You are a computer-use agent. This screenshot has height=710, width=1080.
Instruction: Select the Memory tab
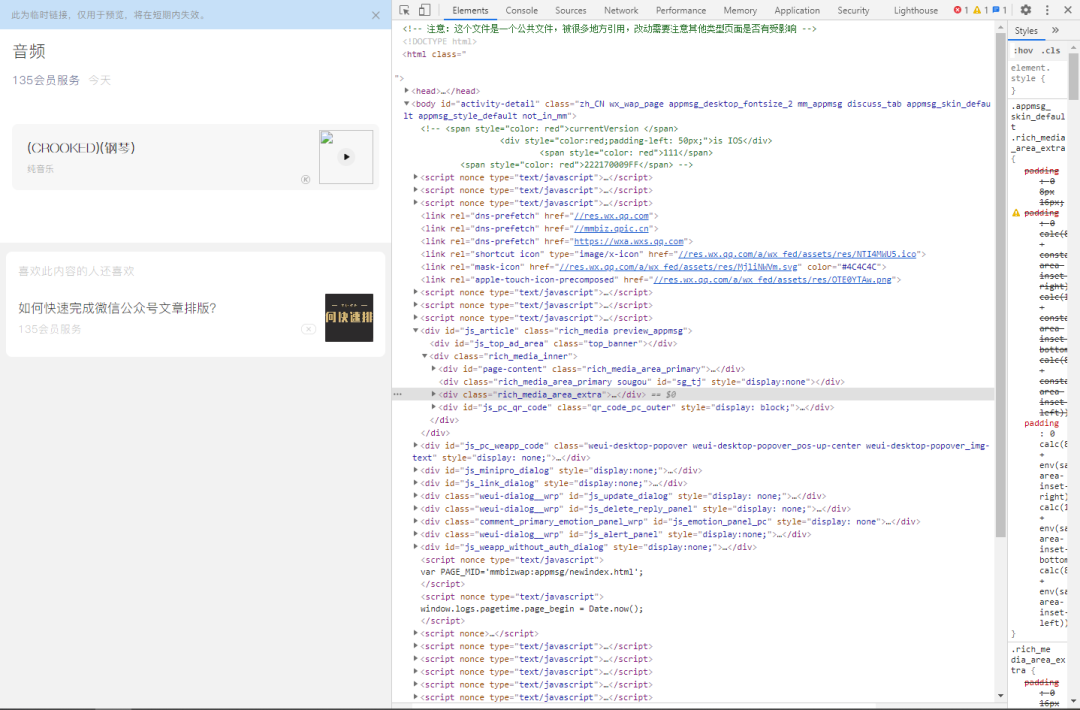(740, 10)
